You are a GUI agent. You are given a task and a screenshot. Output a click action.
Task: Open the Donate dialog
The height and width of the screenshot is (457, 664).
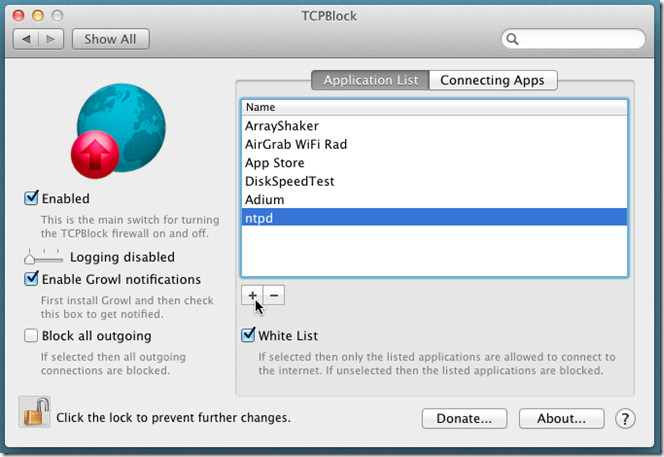pyautogui.click(x=464, y=418)
